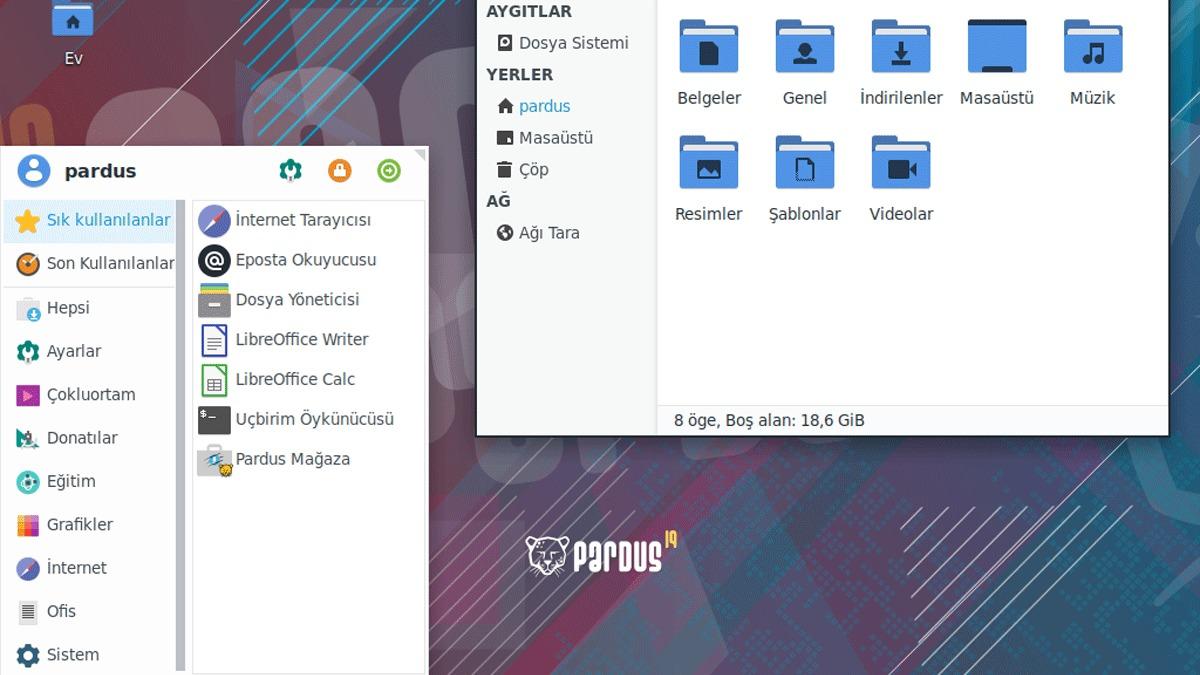Start LibreOffice Writer
Viewport: 1200px width, 675px height.
pyautogui.click(x=308, y=340)
